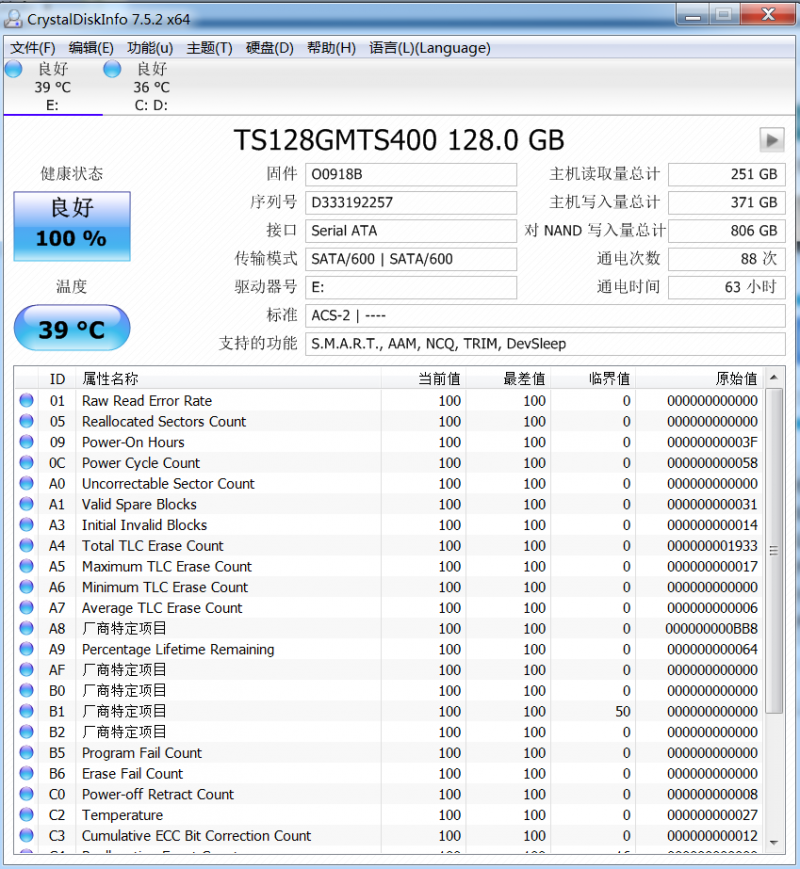Select raw value 000000001933 for Total TLC Erase

coord(712,546)
